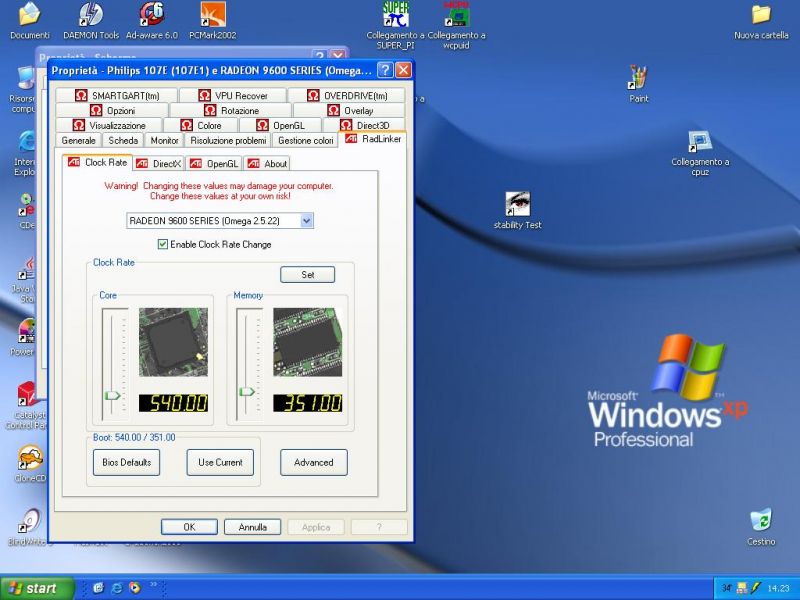Open the RadLinker DirectX sub-tab
The image size is (800, 600).
(x=159, y=164)
